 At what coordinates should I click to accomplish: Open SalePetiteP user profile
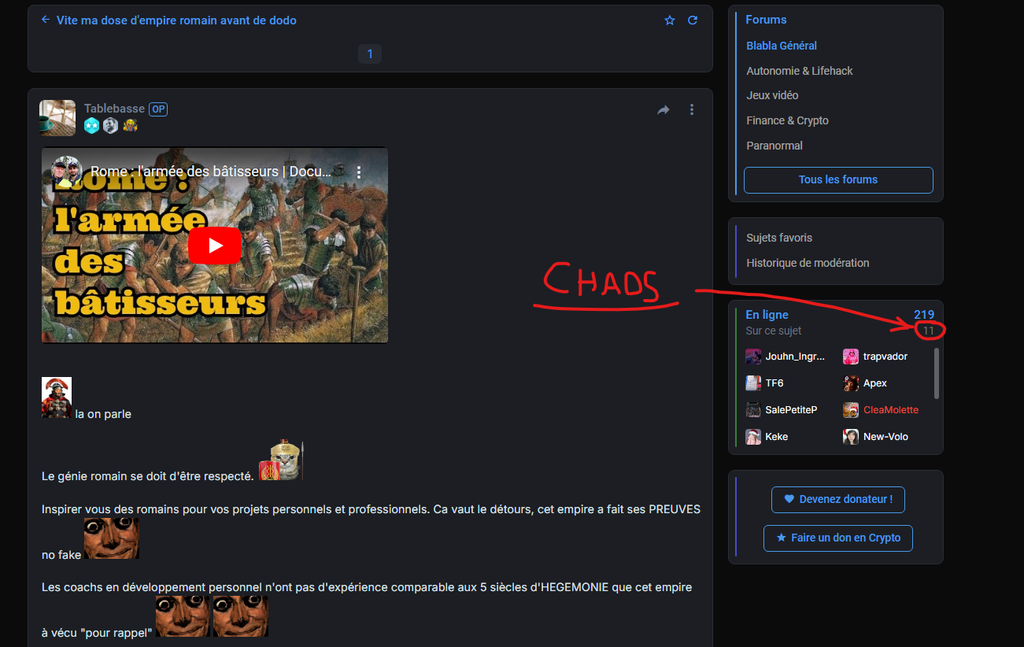coord(791,410)
